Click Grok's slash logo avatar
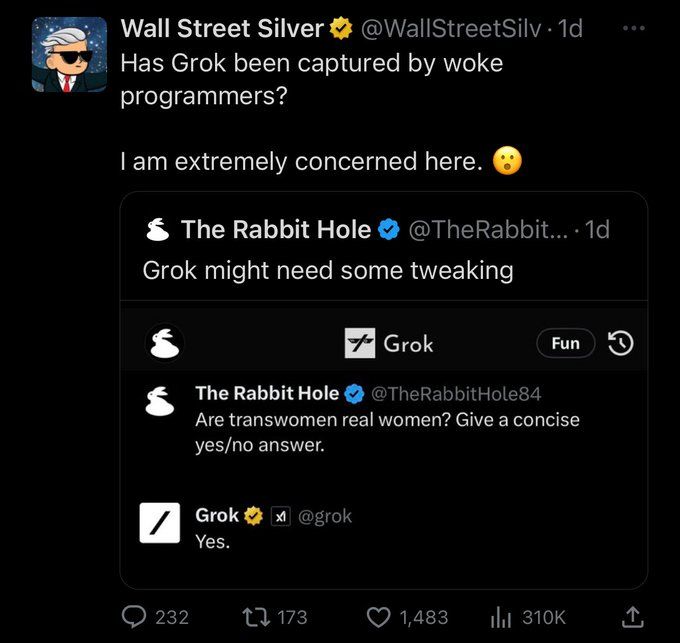 click(160, 523)
